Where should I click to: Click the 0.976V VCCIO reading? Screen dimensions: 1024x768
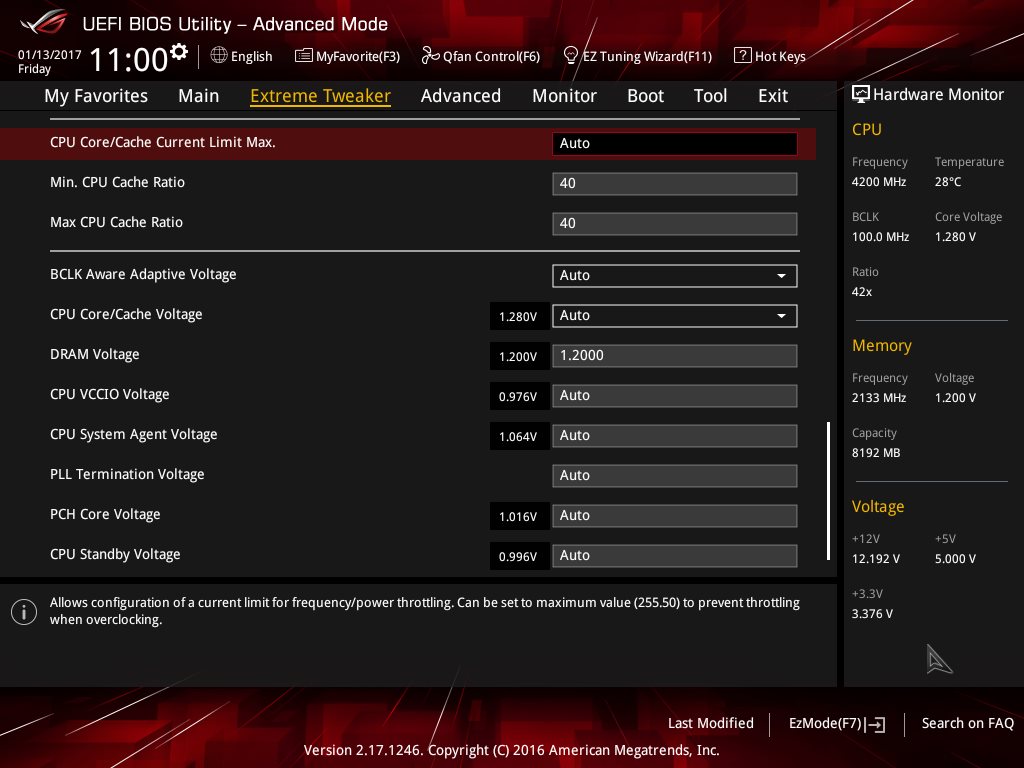[519, 396]
